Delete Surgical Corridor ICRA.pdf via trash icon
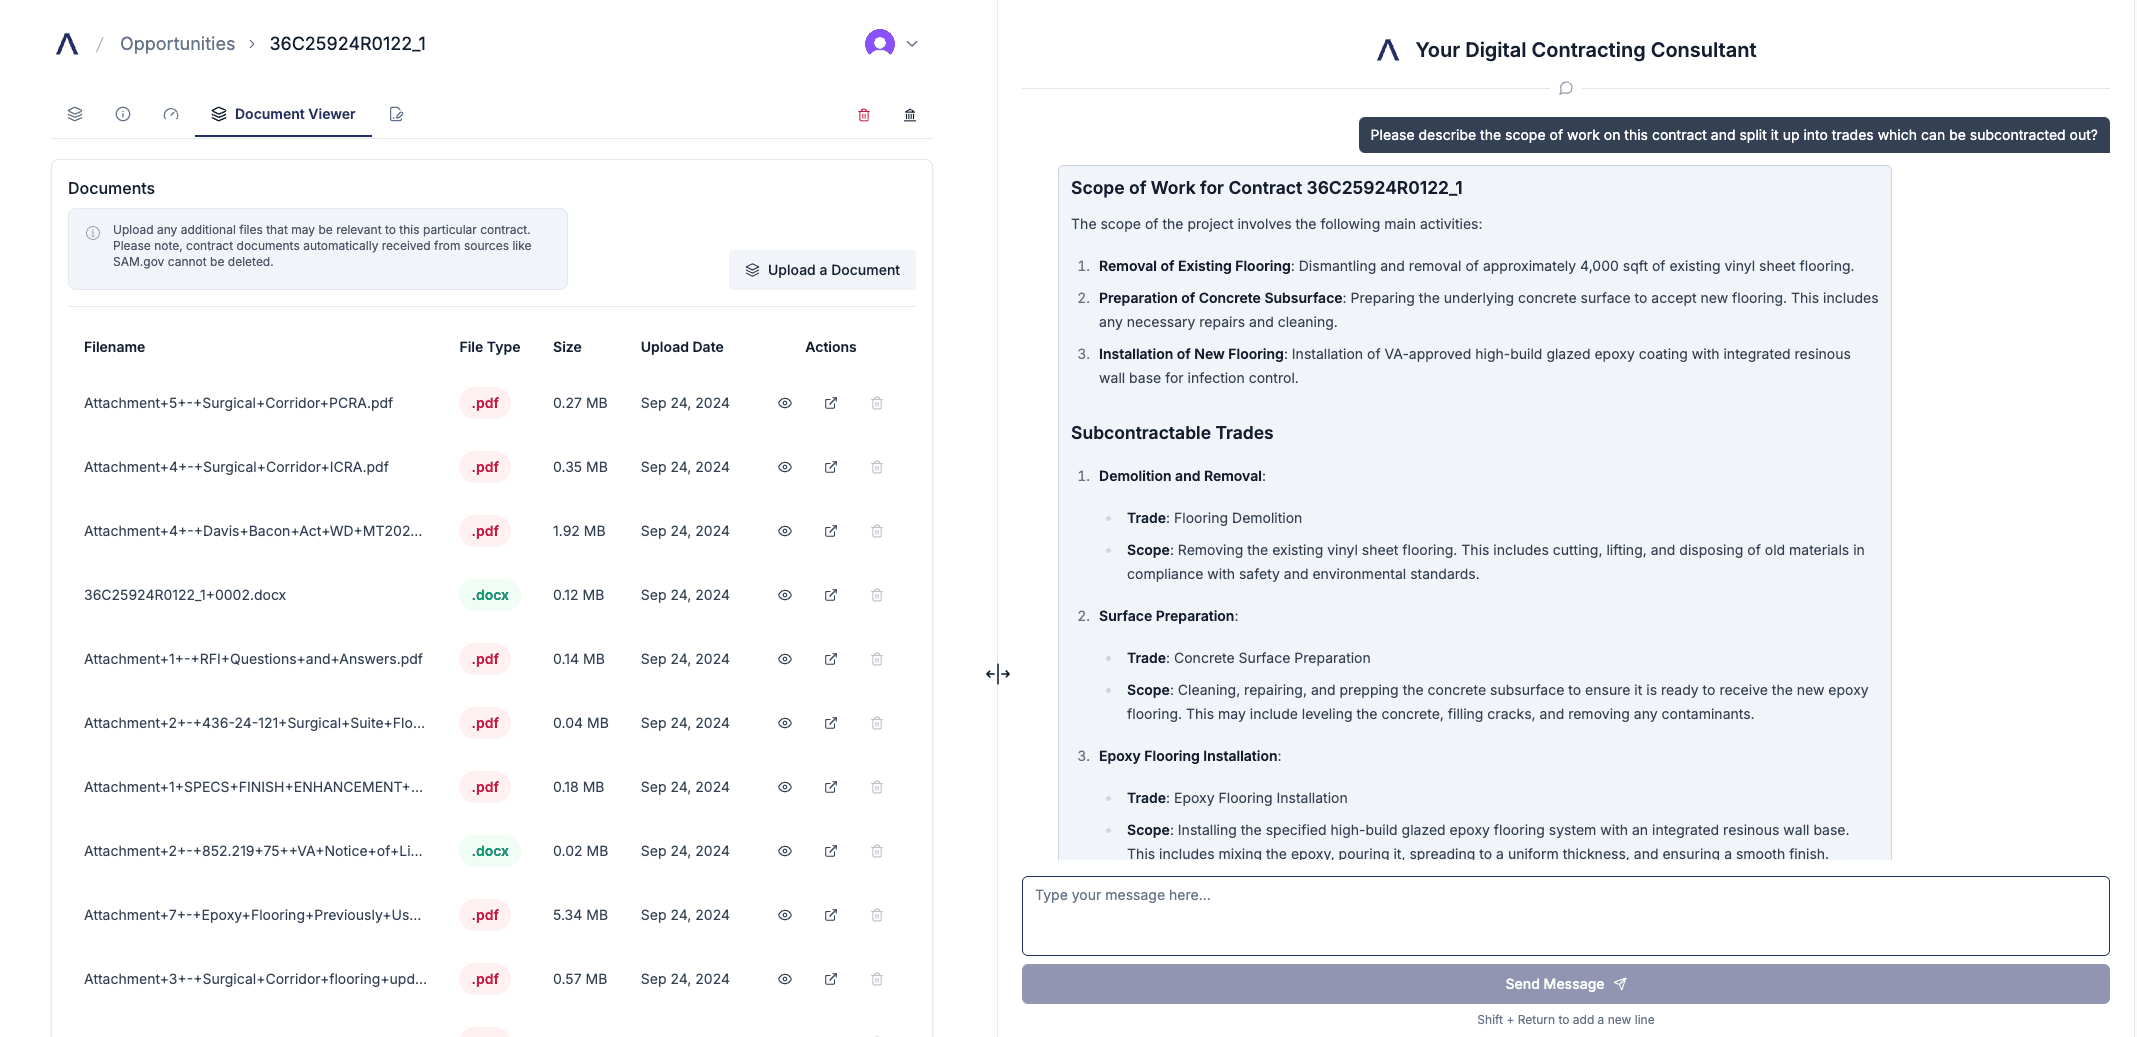This screenshot has width=2137, height=1037. [877, 467]
